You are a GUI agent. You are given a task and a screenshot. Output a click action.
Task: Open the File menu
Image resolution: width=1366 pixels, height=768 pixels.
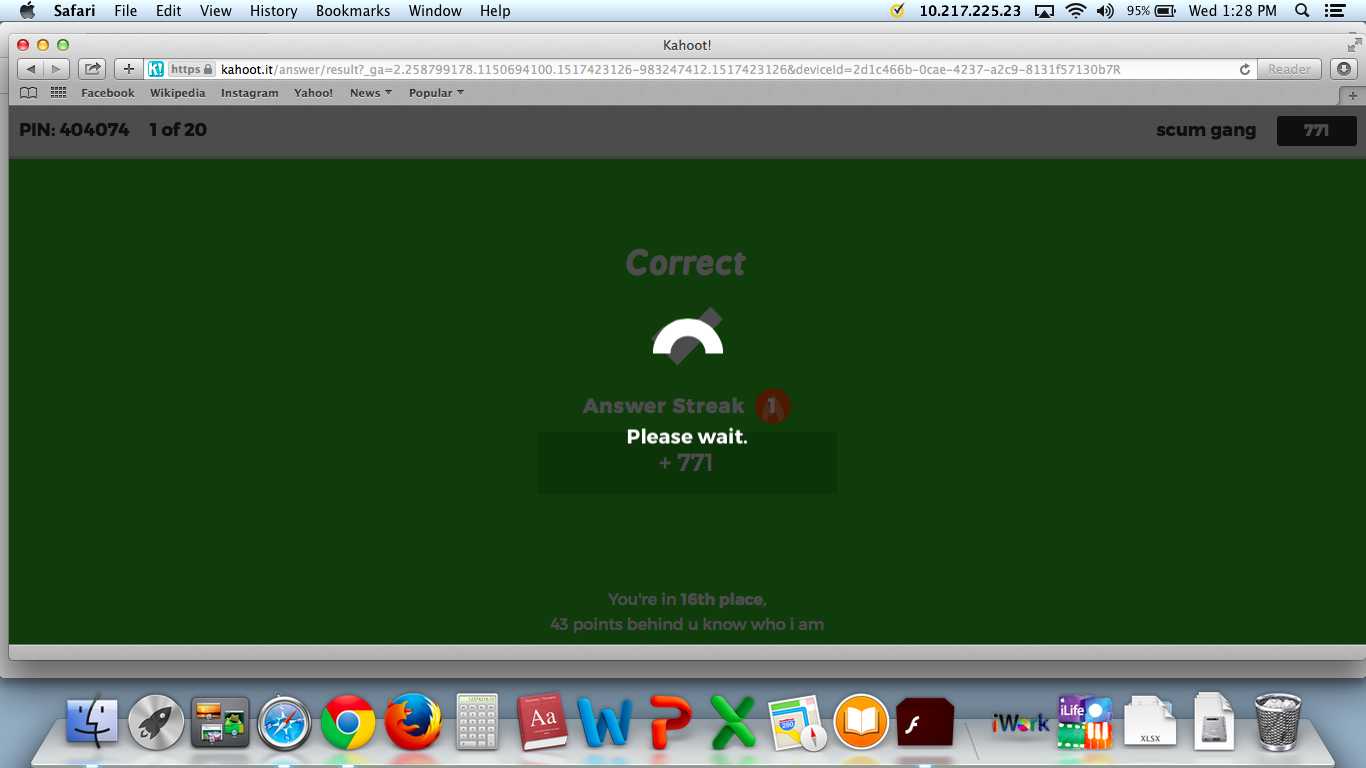[126, 11]
